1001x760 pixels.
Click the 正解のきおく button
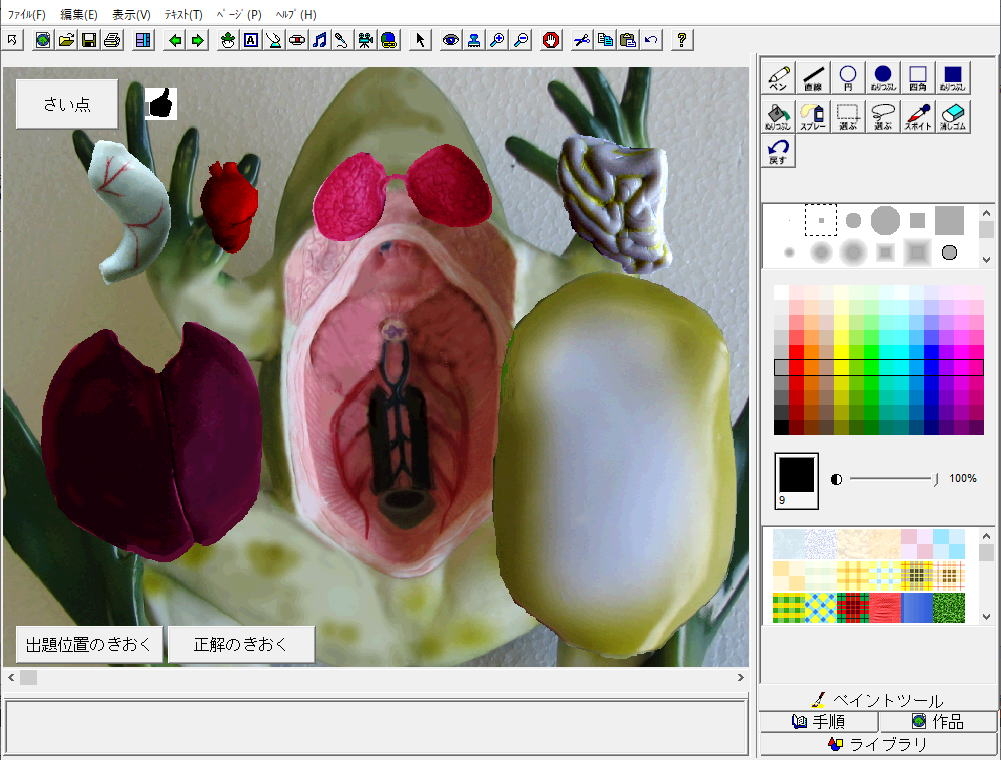coord(241,645)
